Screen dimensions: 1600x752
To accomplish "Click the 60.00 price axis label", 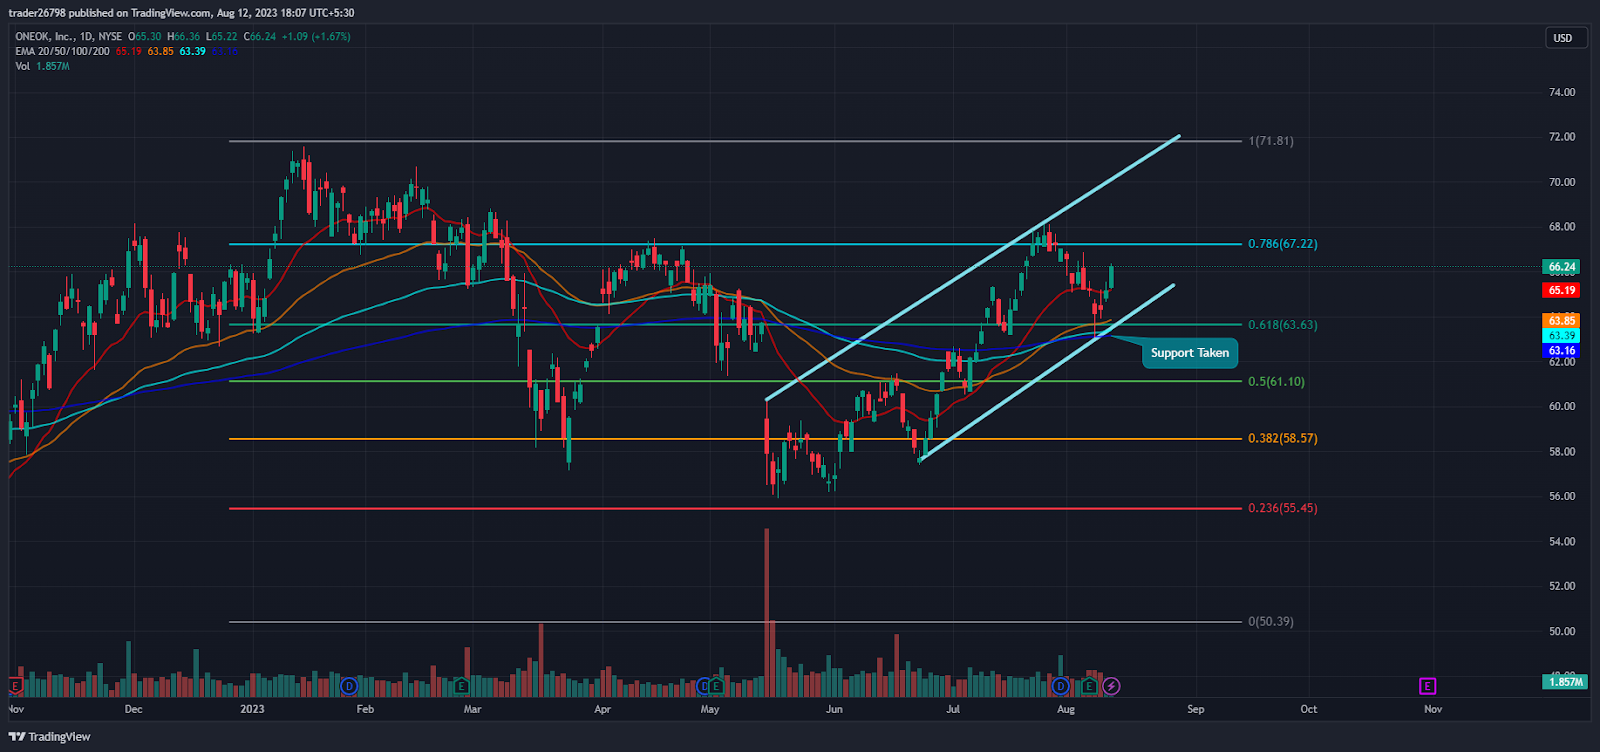I will pos(1562,407).
